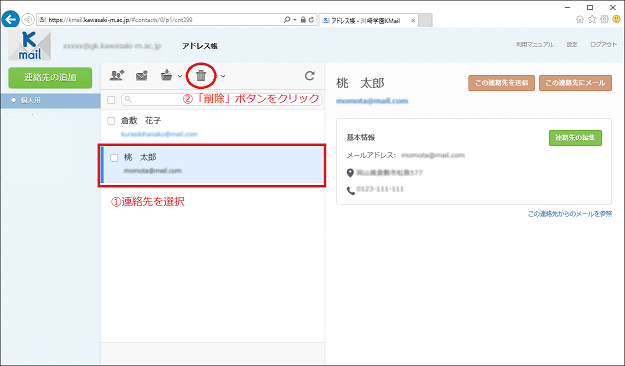Click ログアウト to sign out
625x366 pixels.
click(x=603, y=45)
